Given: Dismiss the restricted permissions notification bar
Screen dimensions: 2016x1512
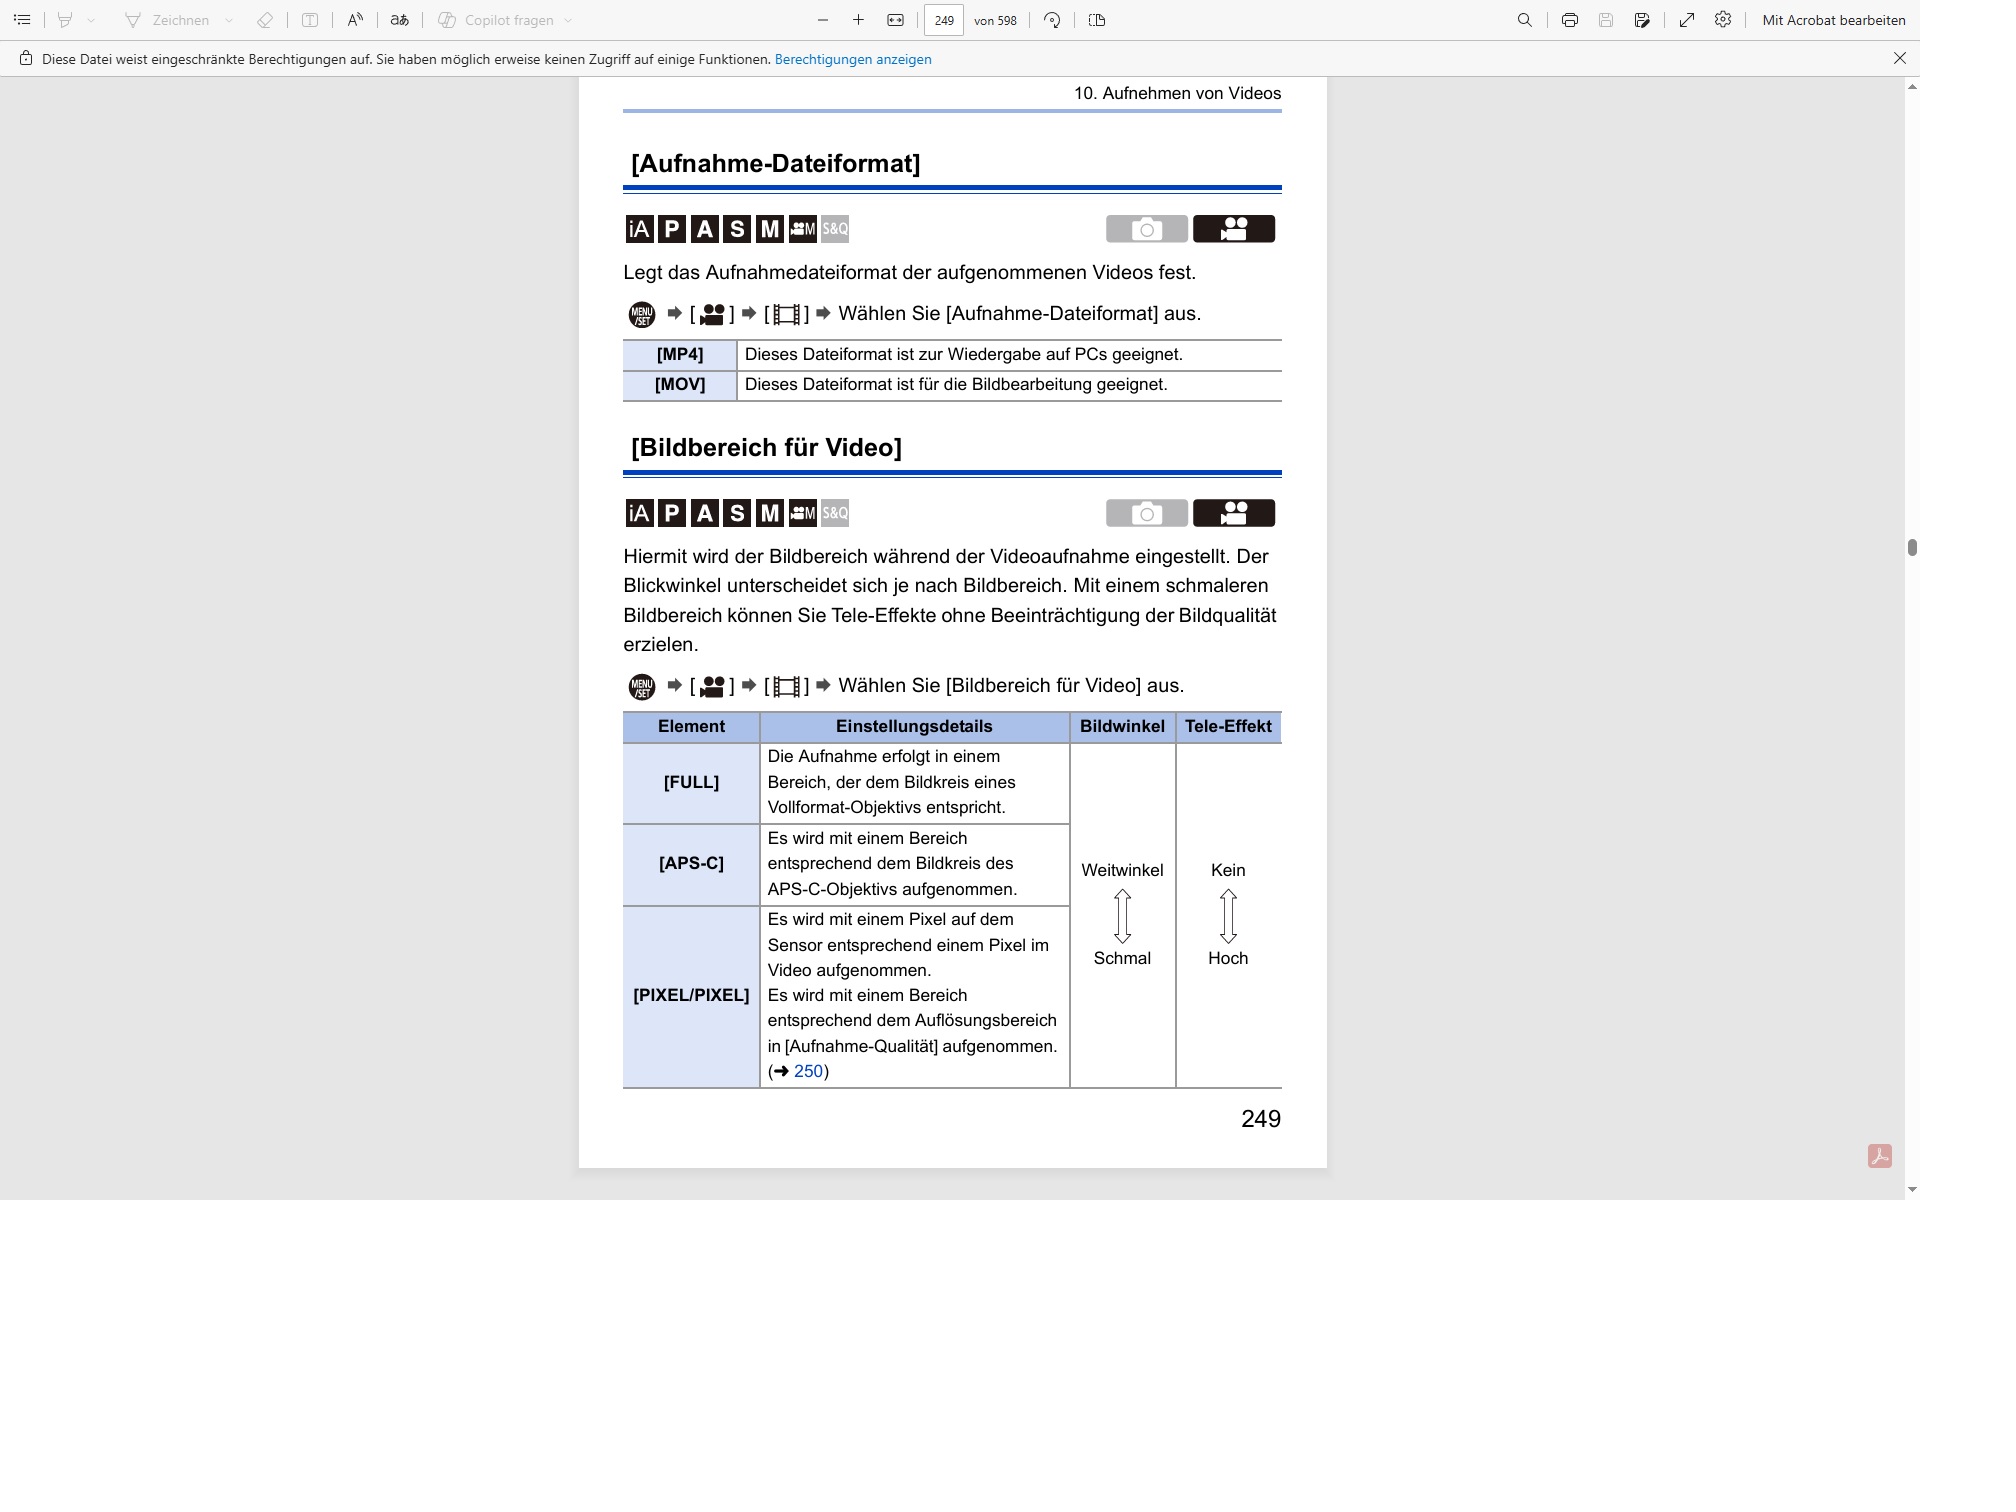Looking at the screenshot, I should 1900,59.
